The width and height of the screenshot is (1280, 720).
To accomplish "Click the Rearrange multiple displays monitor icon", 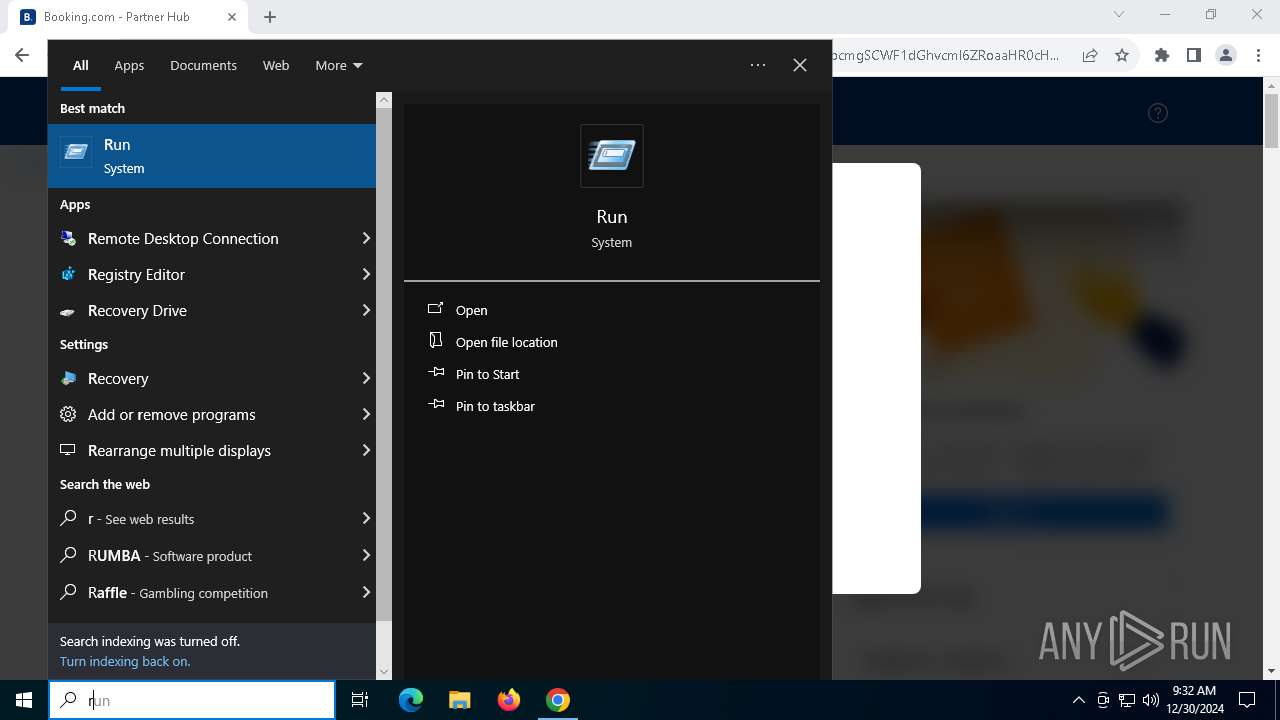I will 68,450.
